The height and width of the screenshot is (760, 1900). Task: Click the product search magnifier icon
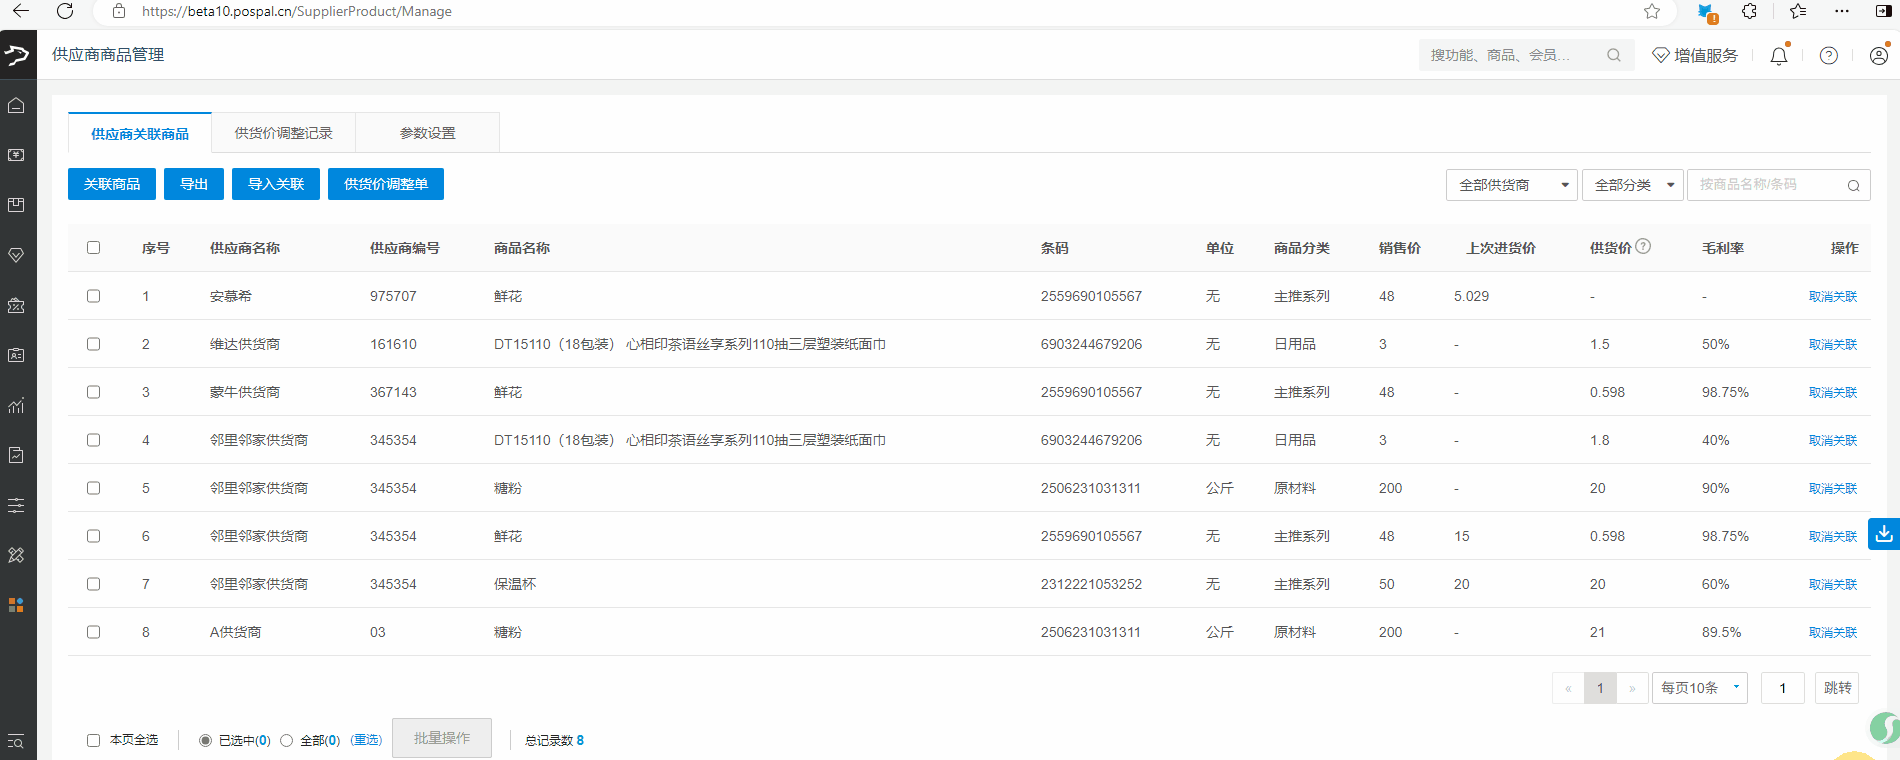pyautogui.click(x=1853, y=185)
